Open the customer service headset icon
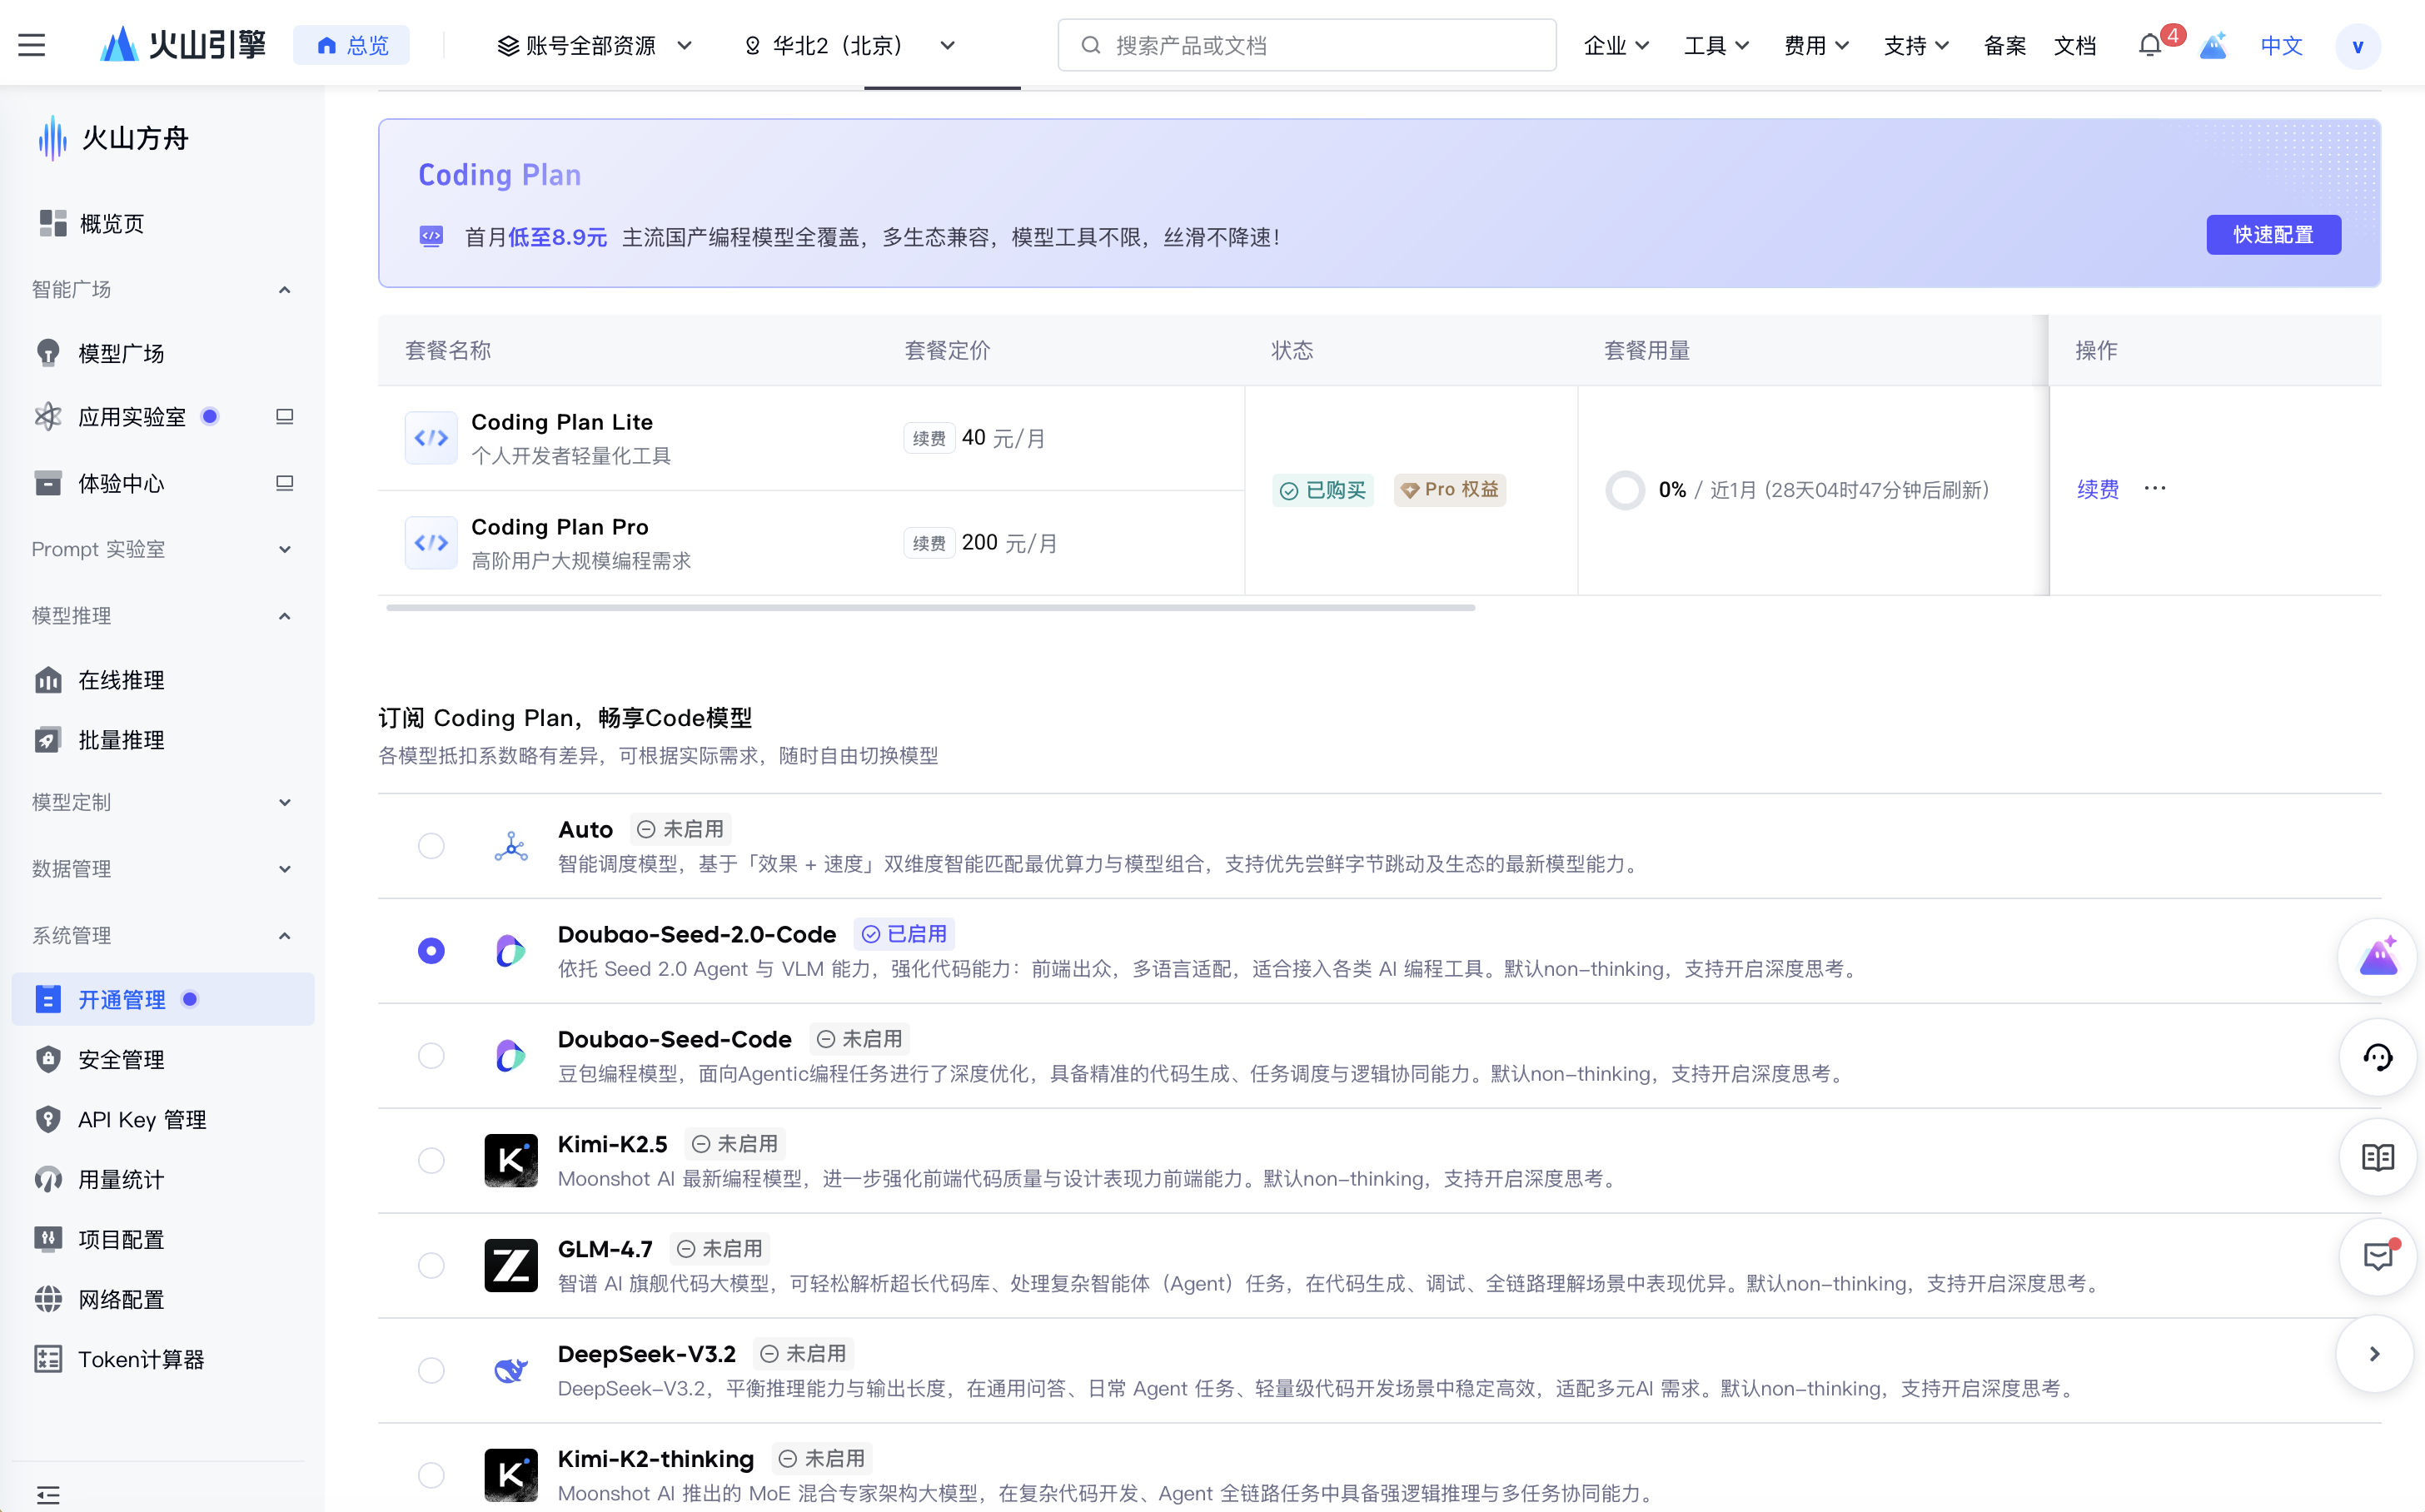2425x1512 pixels. [x=2377, y=1057]
